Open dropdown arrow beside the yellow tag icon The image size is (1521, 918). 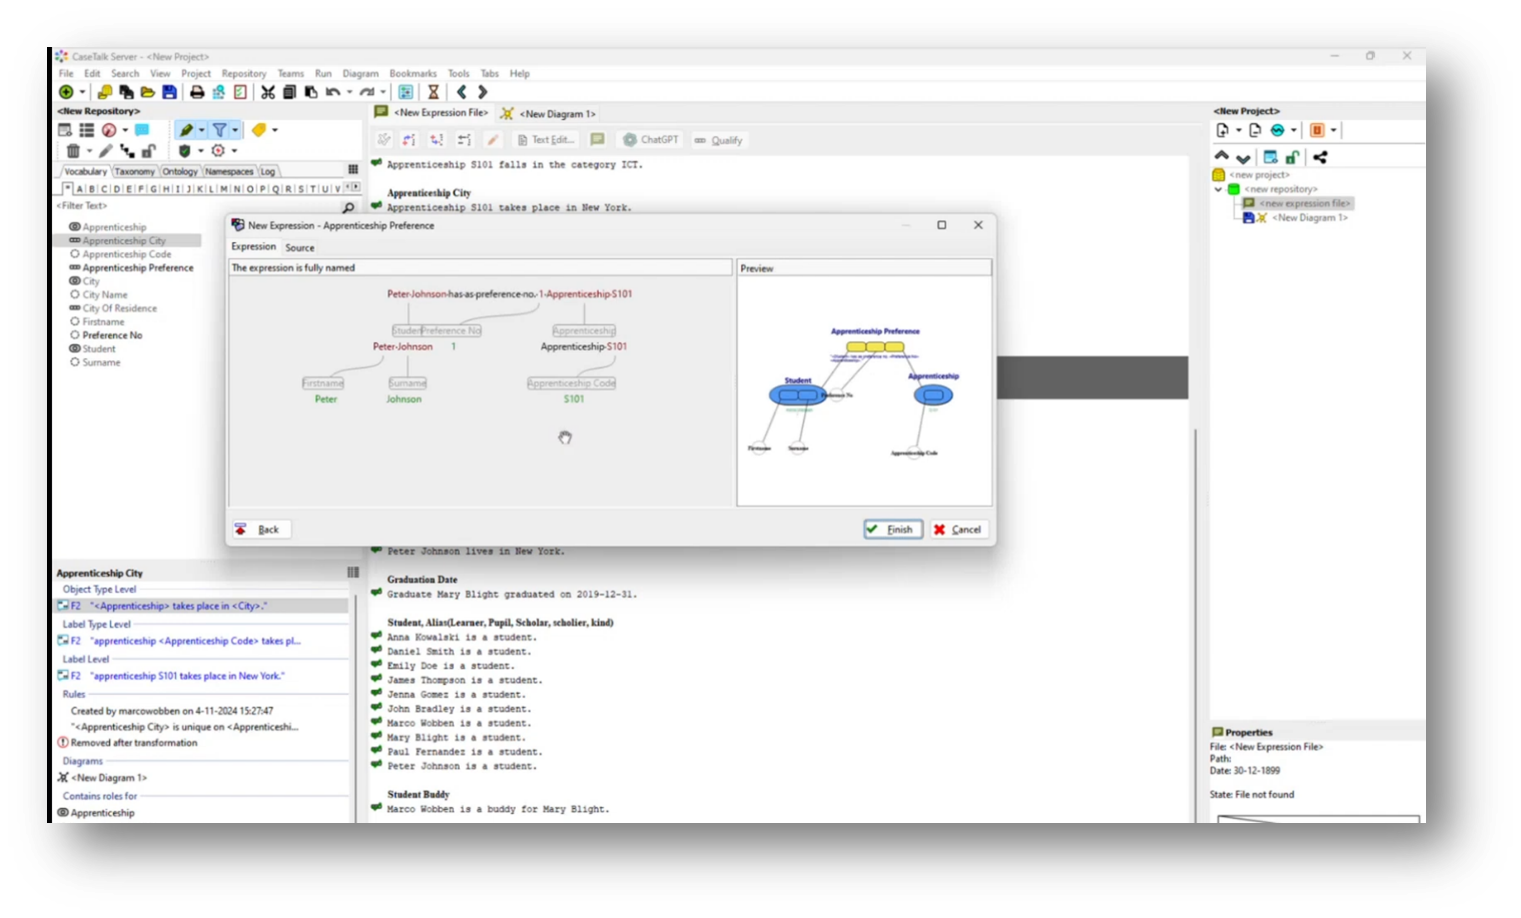pos(275,130)
